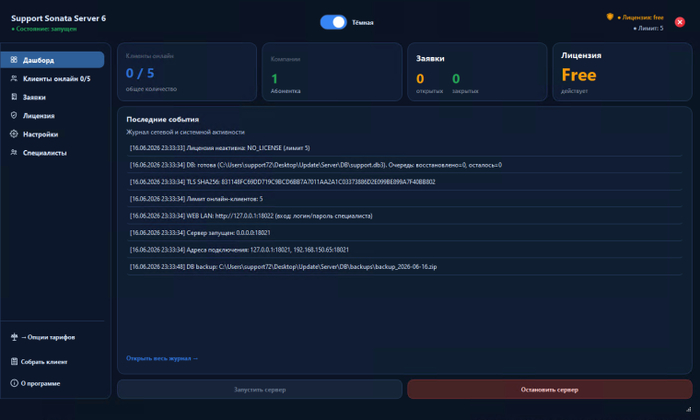The width and height of the screenshot is (700, 420).
Task: Click the window resize grip at bottom corner
Action: tap(688, 409)
